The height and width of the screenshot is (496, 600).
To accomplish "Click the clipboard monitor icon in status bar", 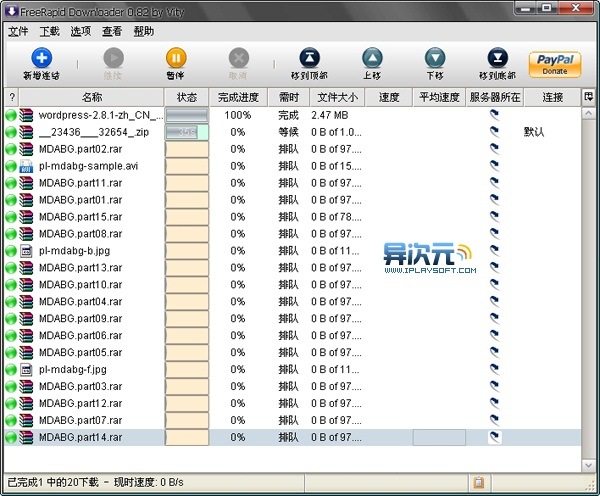I will (x=479, y=483).
